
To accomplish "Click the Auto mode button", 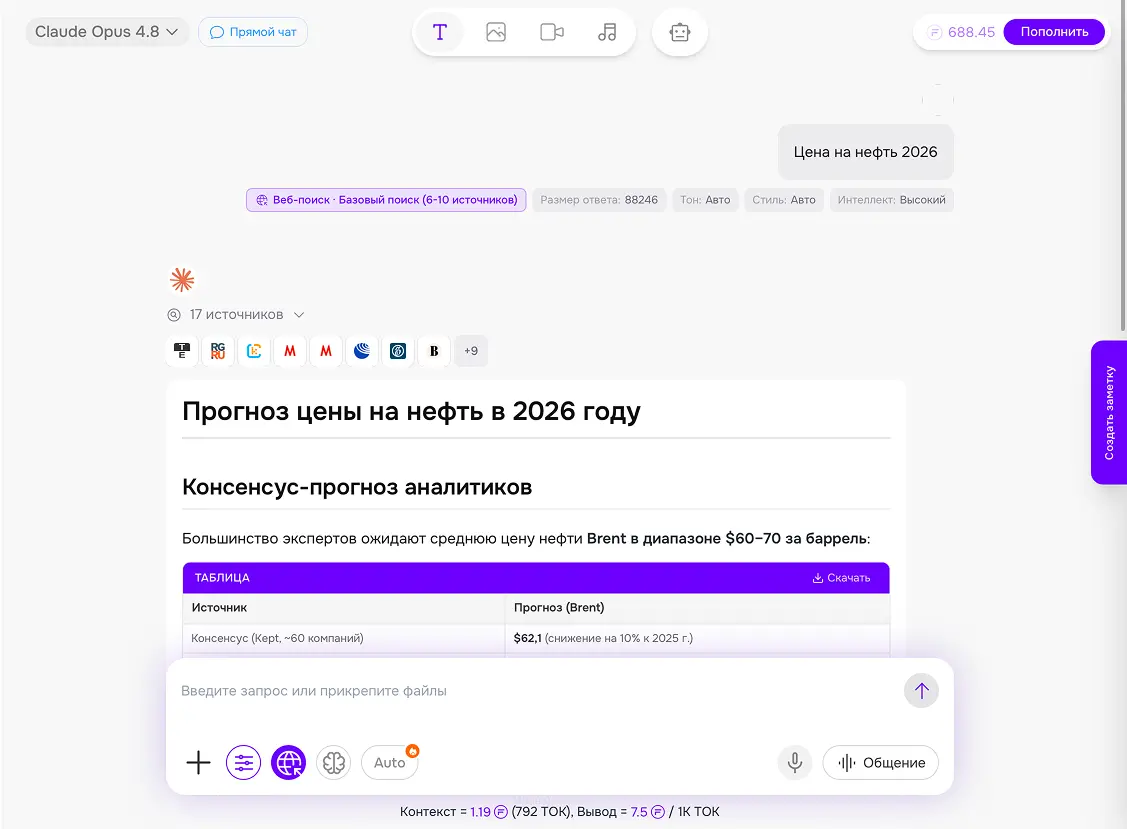I will click(390, 763).
